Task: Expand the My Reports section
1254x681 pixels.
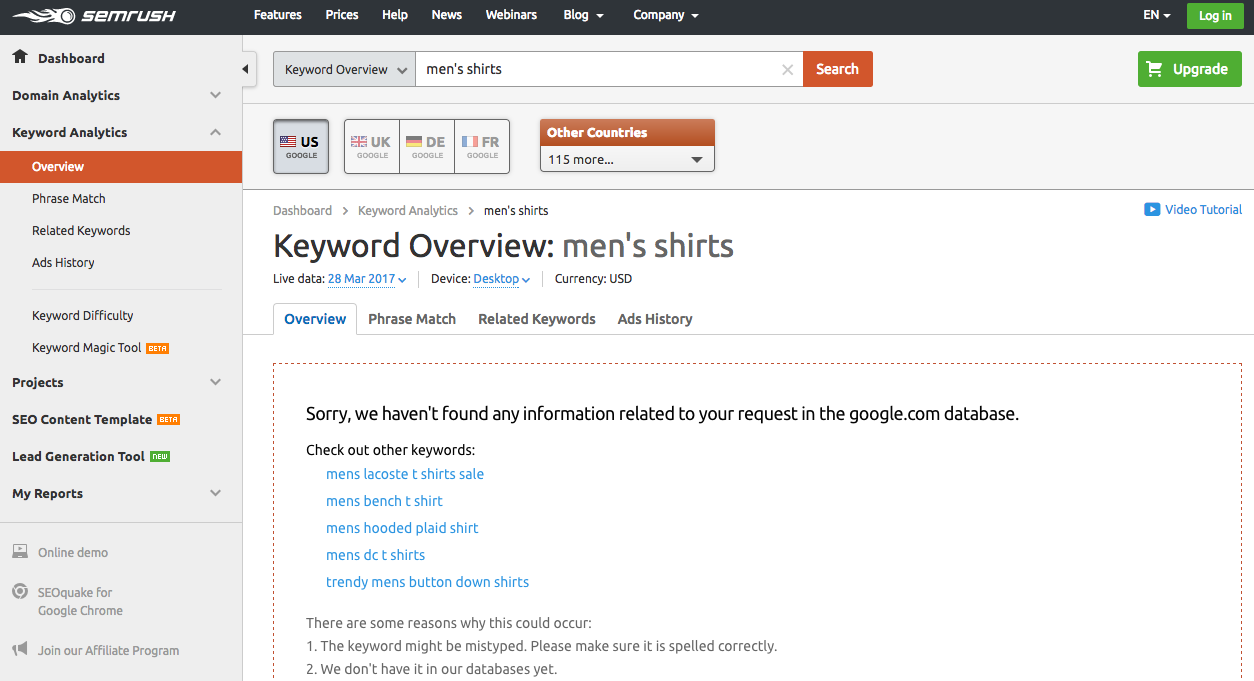Action: tap(121, 494)
